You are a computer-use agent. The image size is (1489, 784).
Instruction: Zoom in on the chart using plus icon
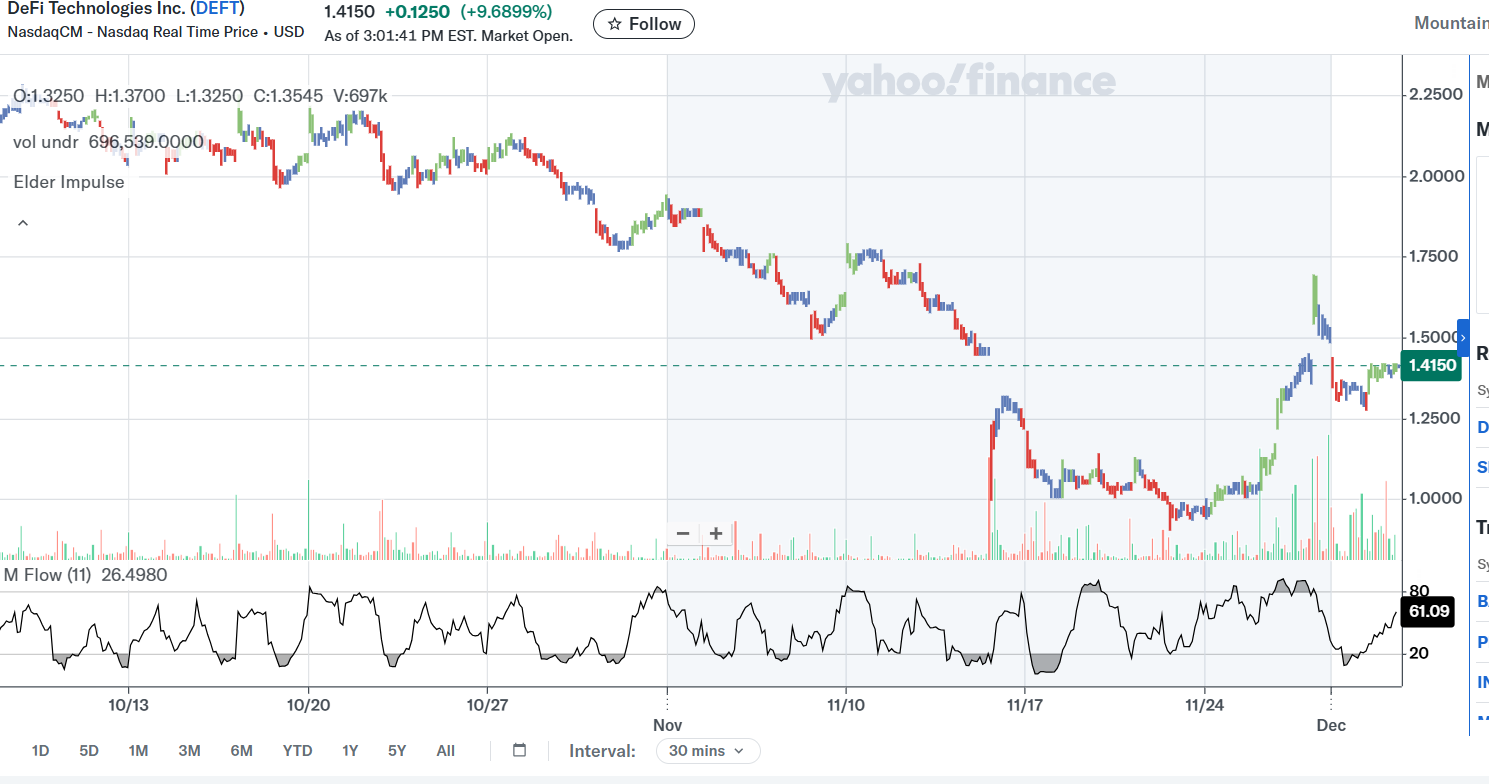coord(714,533)
